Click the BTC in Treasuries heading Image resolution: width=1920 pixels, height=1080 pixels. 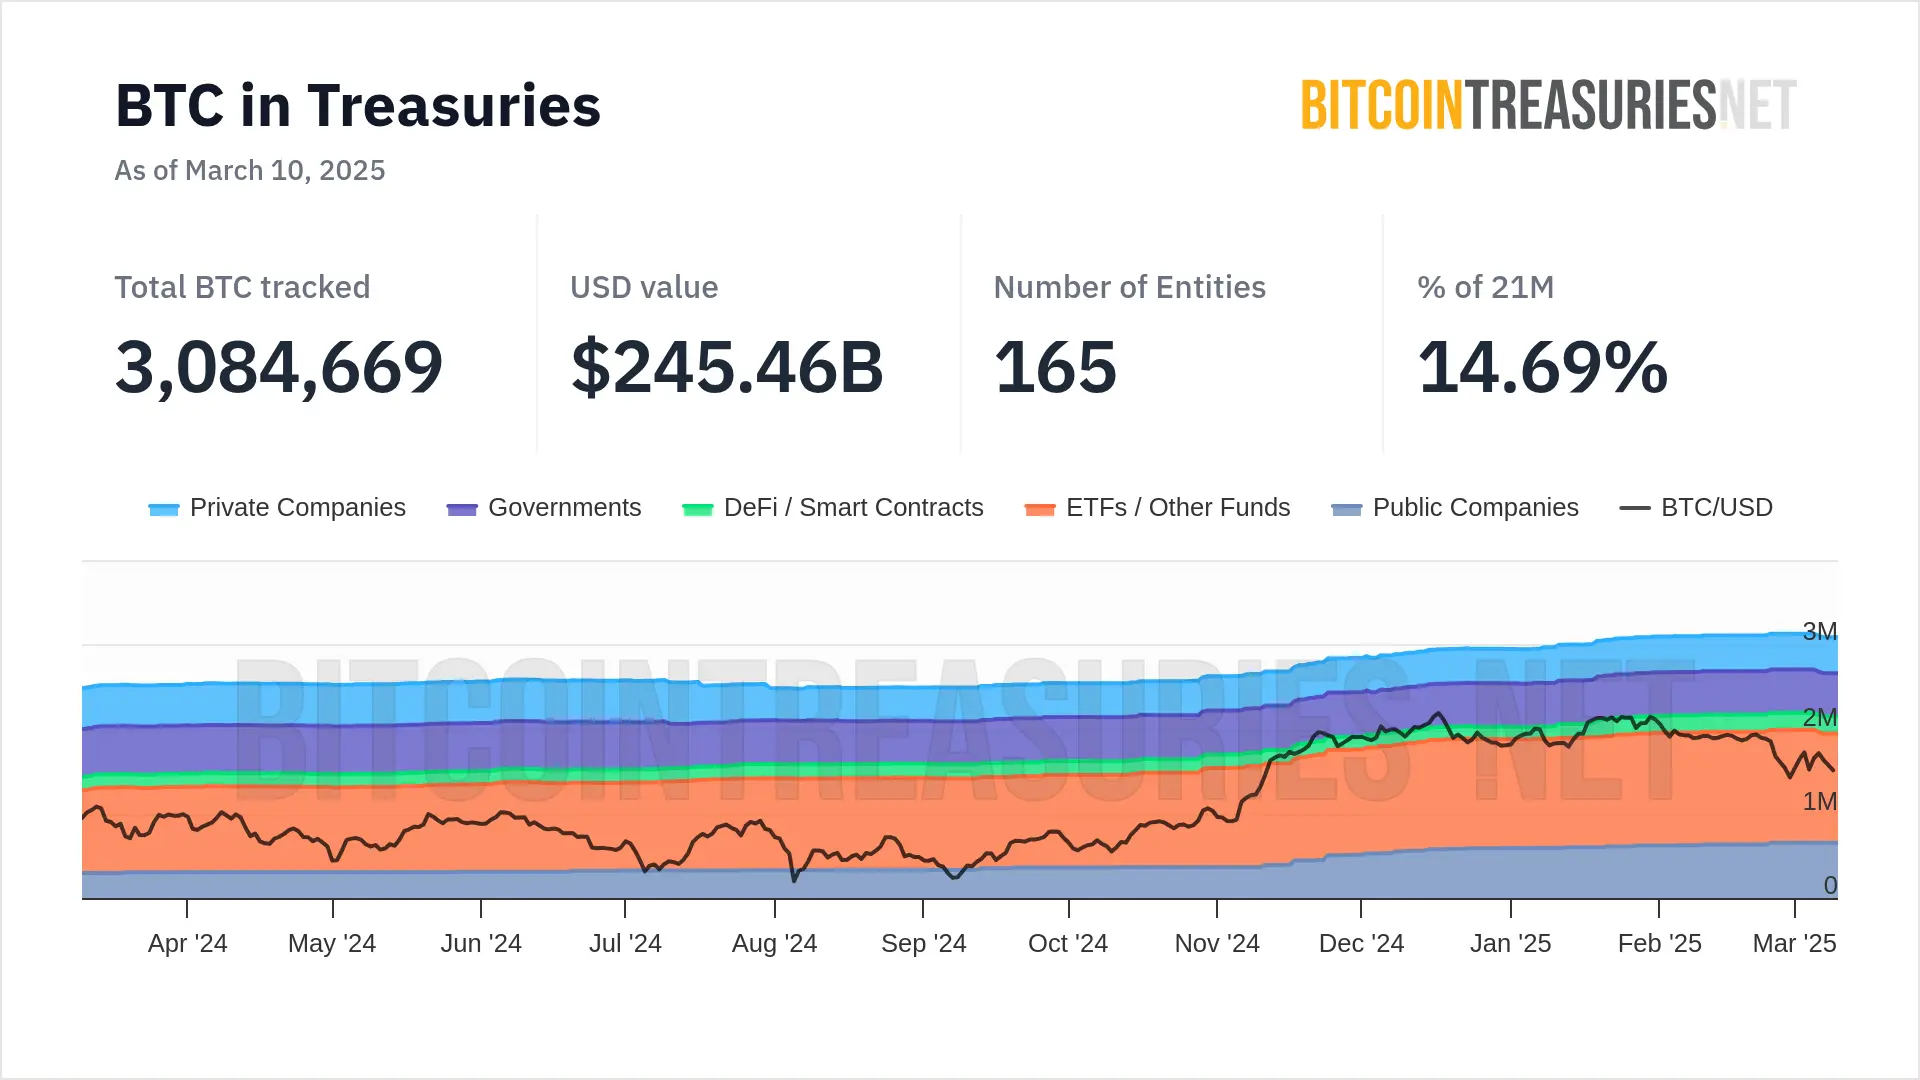click(x=358, y=106)
